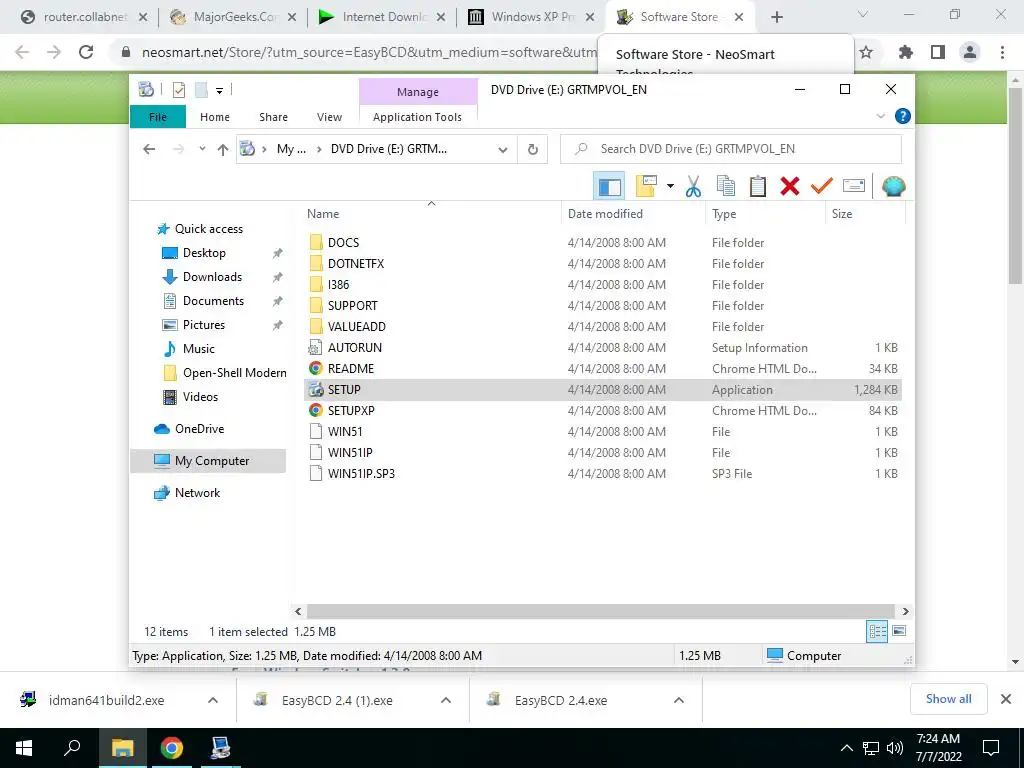Viewport: 1024px width, 768px height.
Task: Open the recent locations dropdown arrow
Action: pos(202,150)
